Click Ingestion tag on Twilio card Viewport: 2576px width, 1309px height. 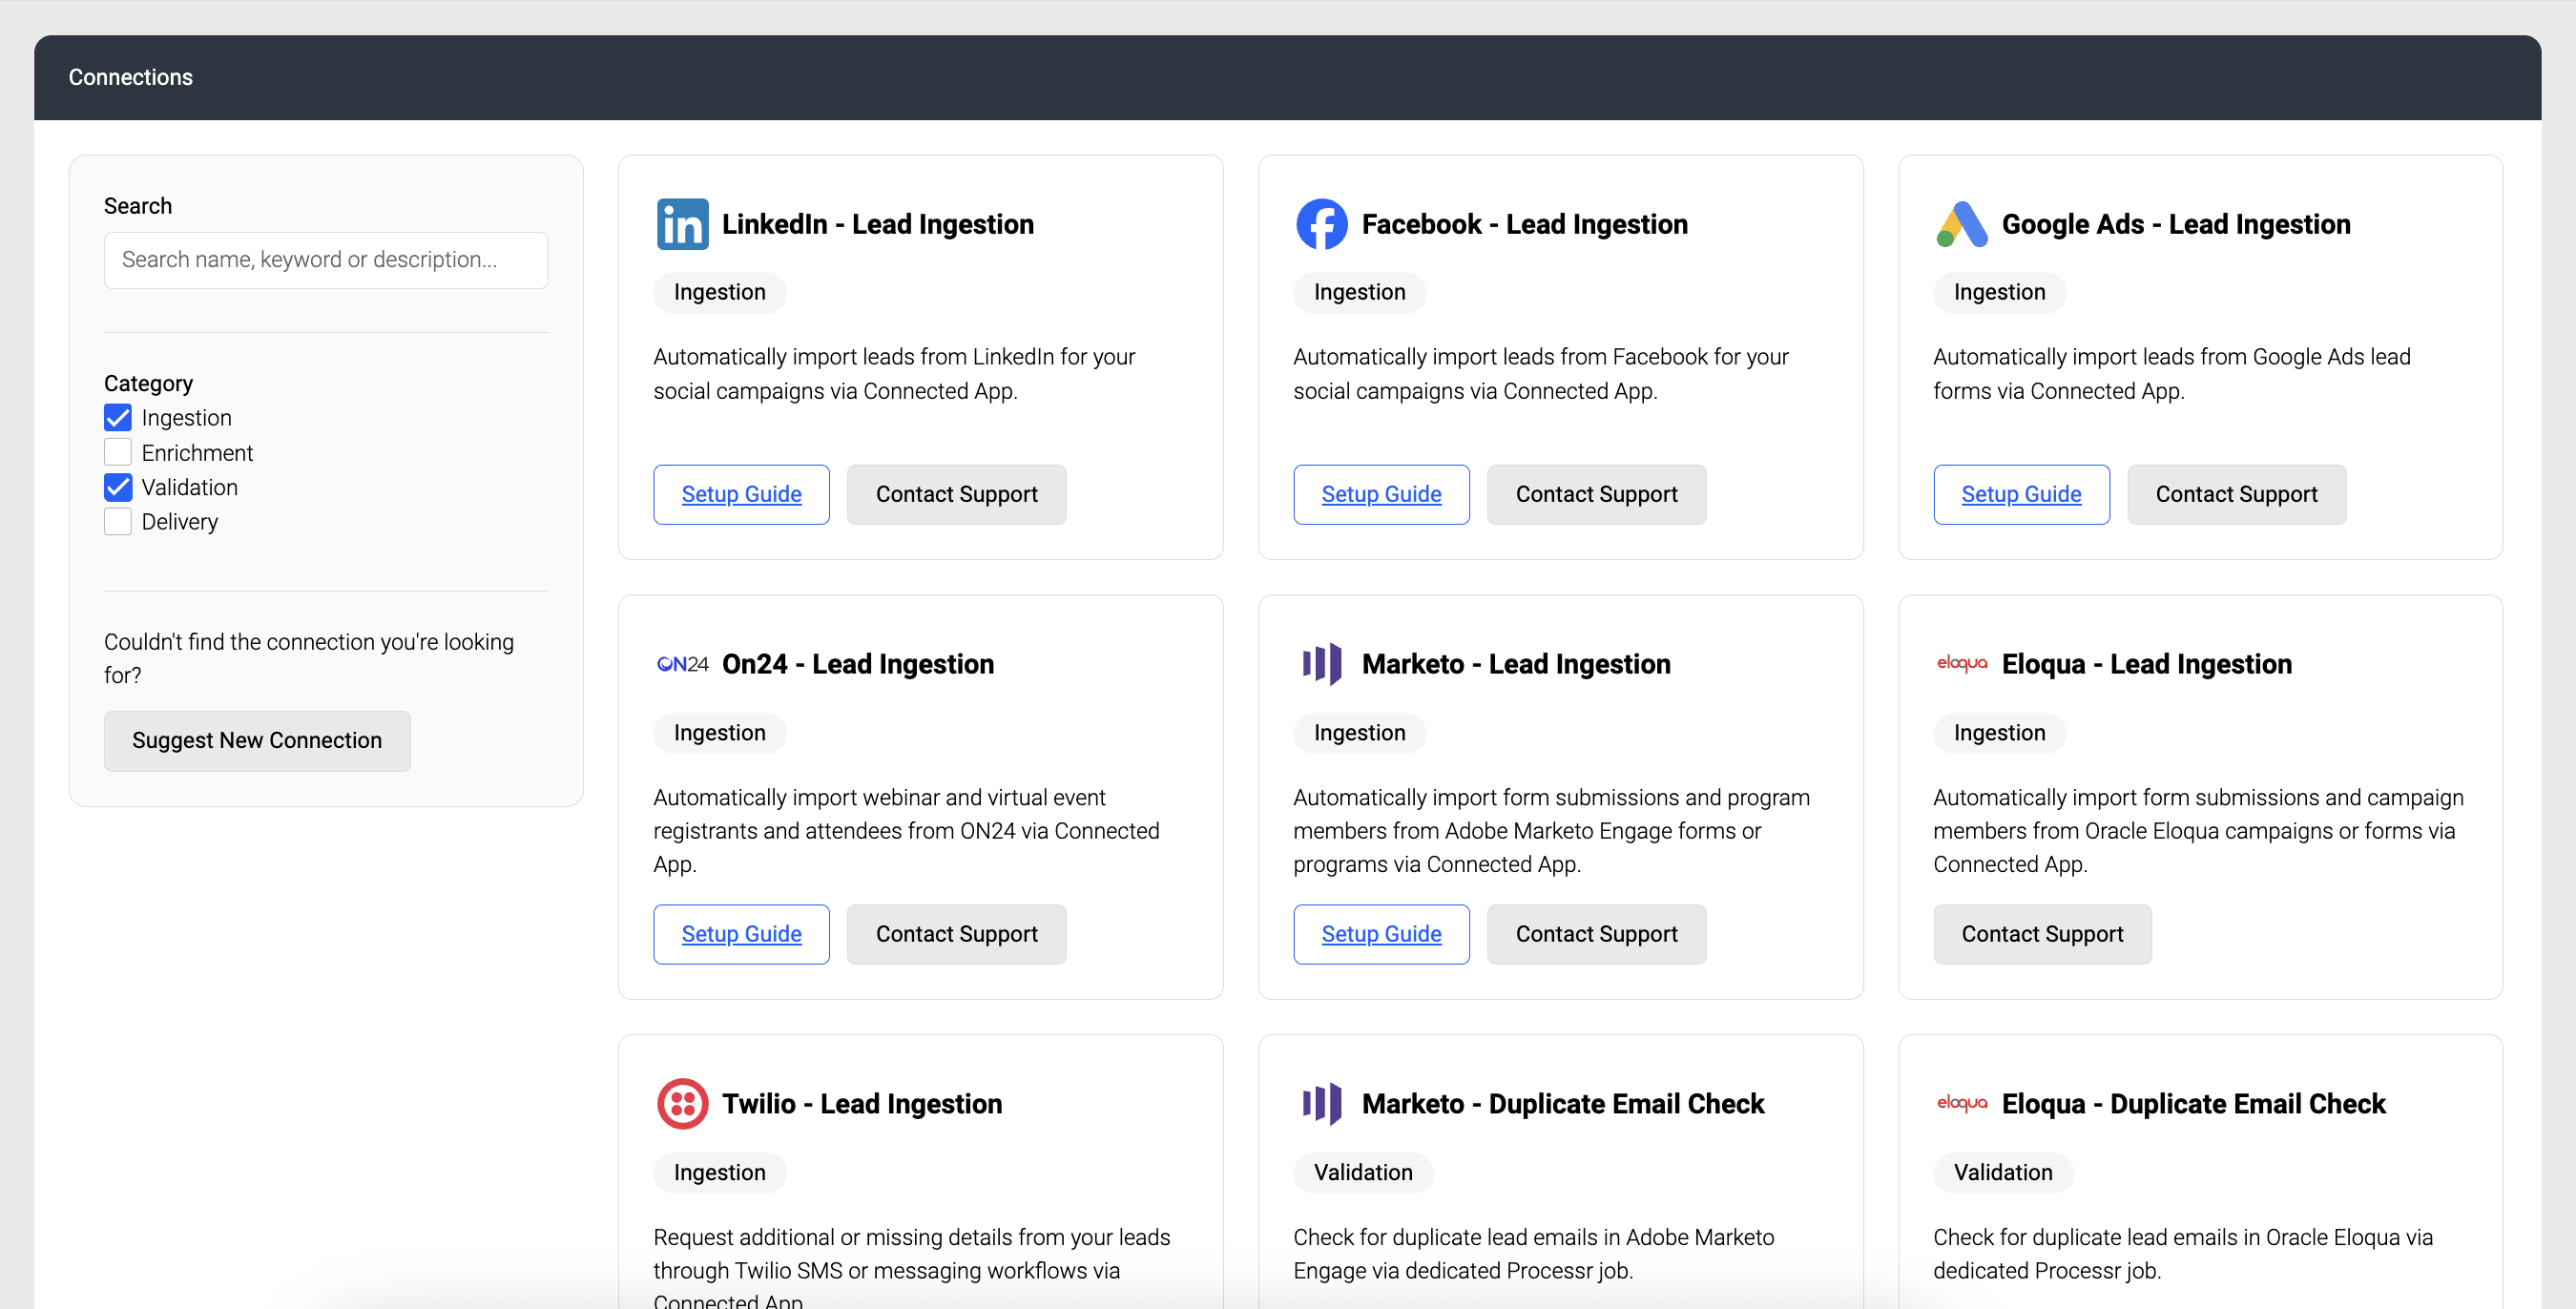pyautogui.click(x=720, y=1173)
